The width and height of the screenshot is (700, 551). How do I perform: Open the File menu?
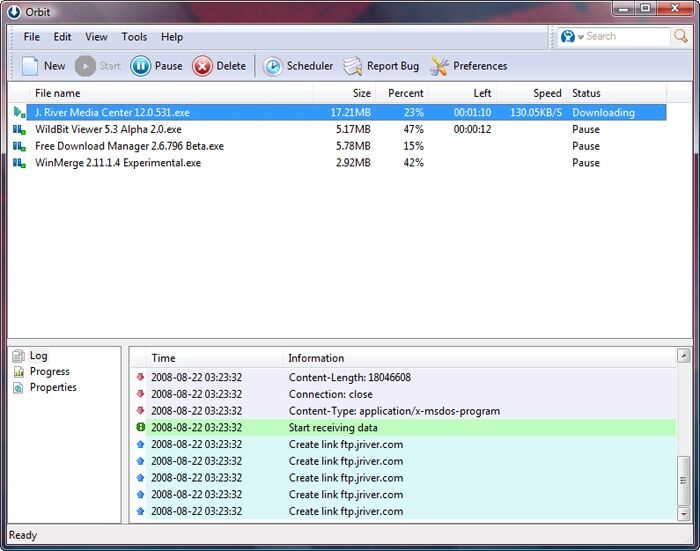pos(32,37)
